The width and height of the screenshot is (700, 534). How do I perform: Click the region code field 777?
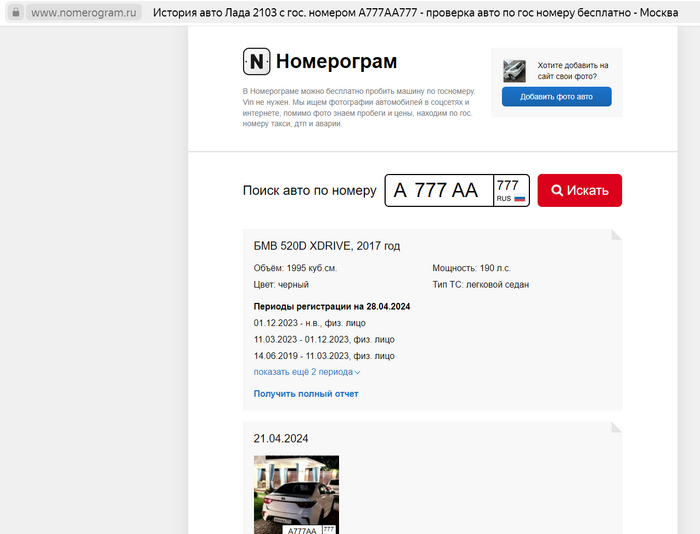point(508,185)
